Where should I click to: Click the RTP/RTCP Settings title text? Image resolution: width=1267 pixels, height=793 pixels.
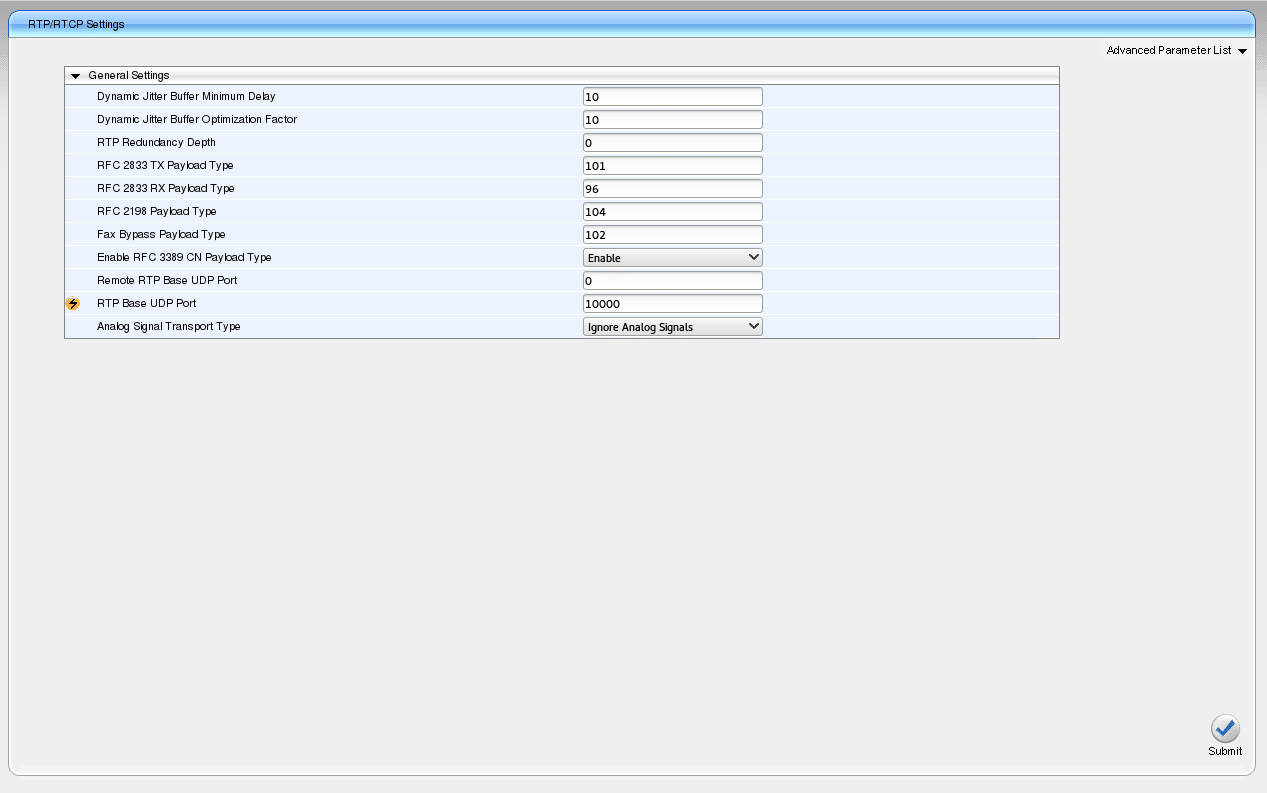point(76,24)
